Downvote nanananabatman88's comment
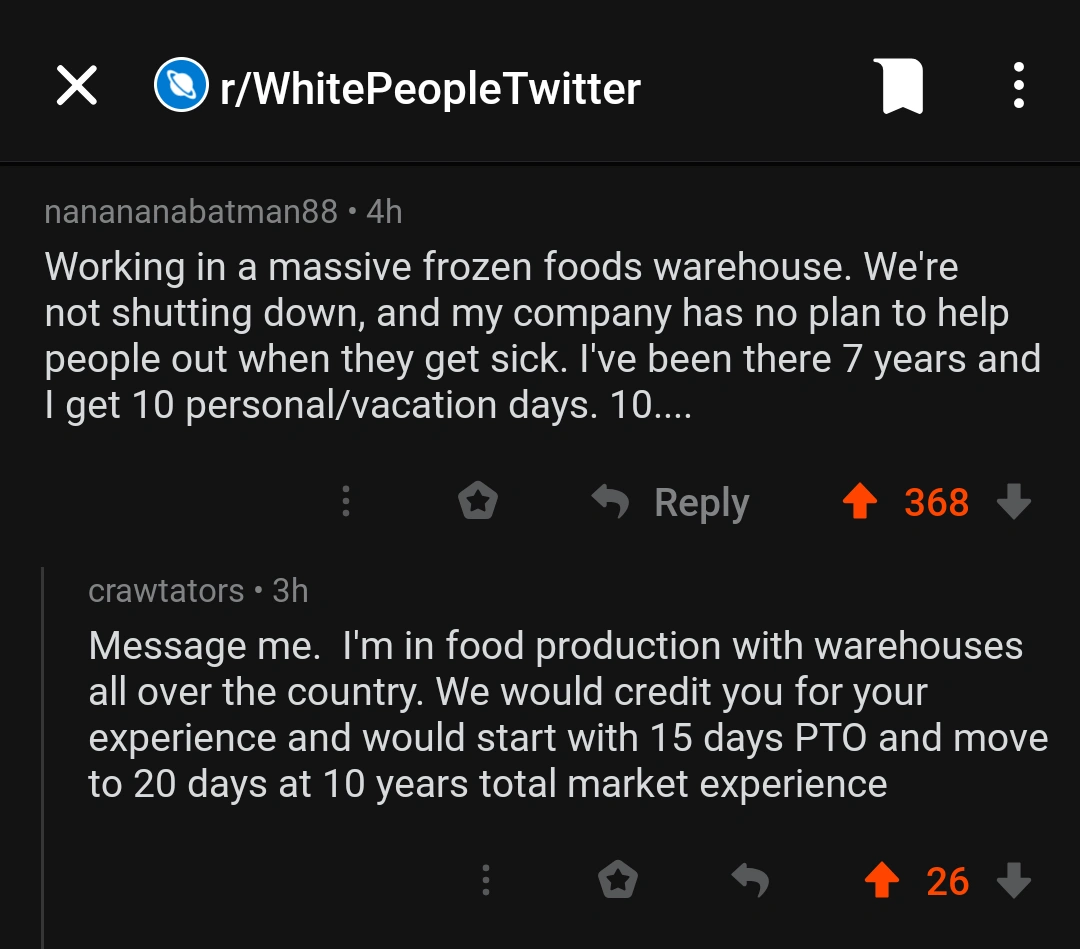Image resolution: width=1080 pixels, height=949 pixels. point(1014,502)
